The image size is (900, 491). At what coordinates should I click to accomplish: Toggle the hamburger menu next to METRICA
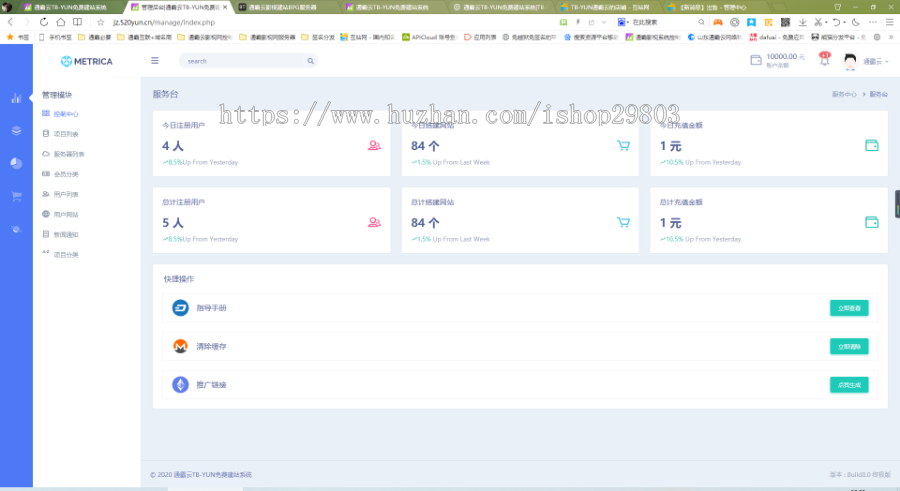pos(154,60)
